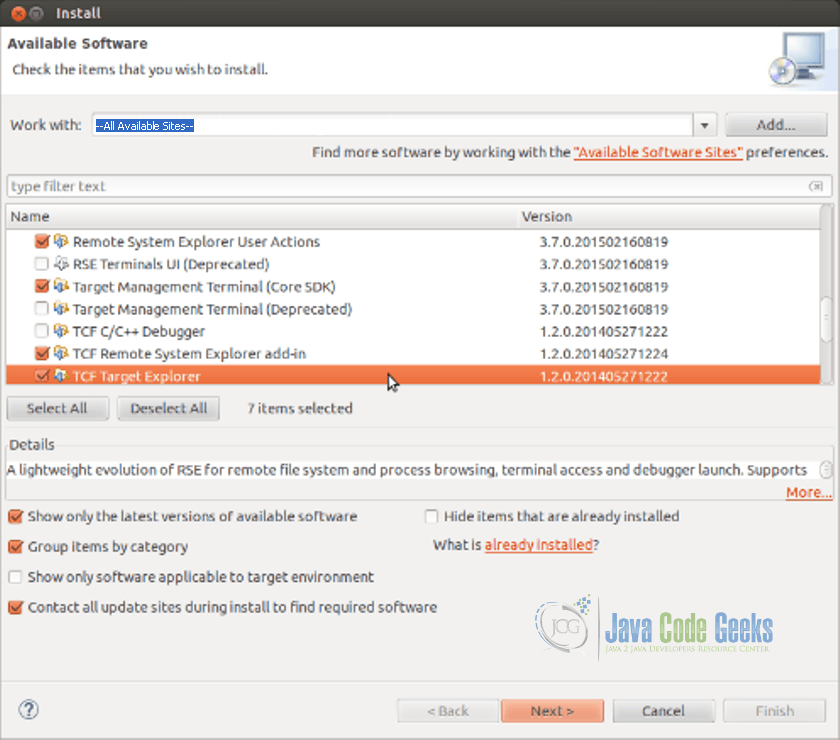The height and width of the screenshot is (740, 840).
Task: Click the < Back button
Action: [448, 711]
